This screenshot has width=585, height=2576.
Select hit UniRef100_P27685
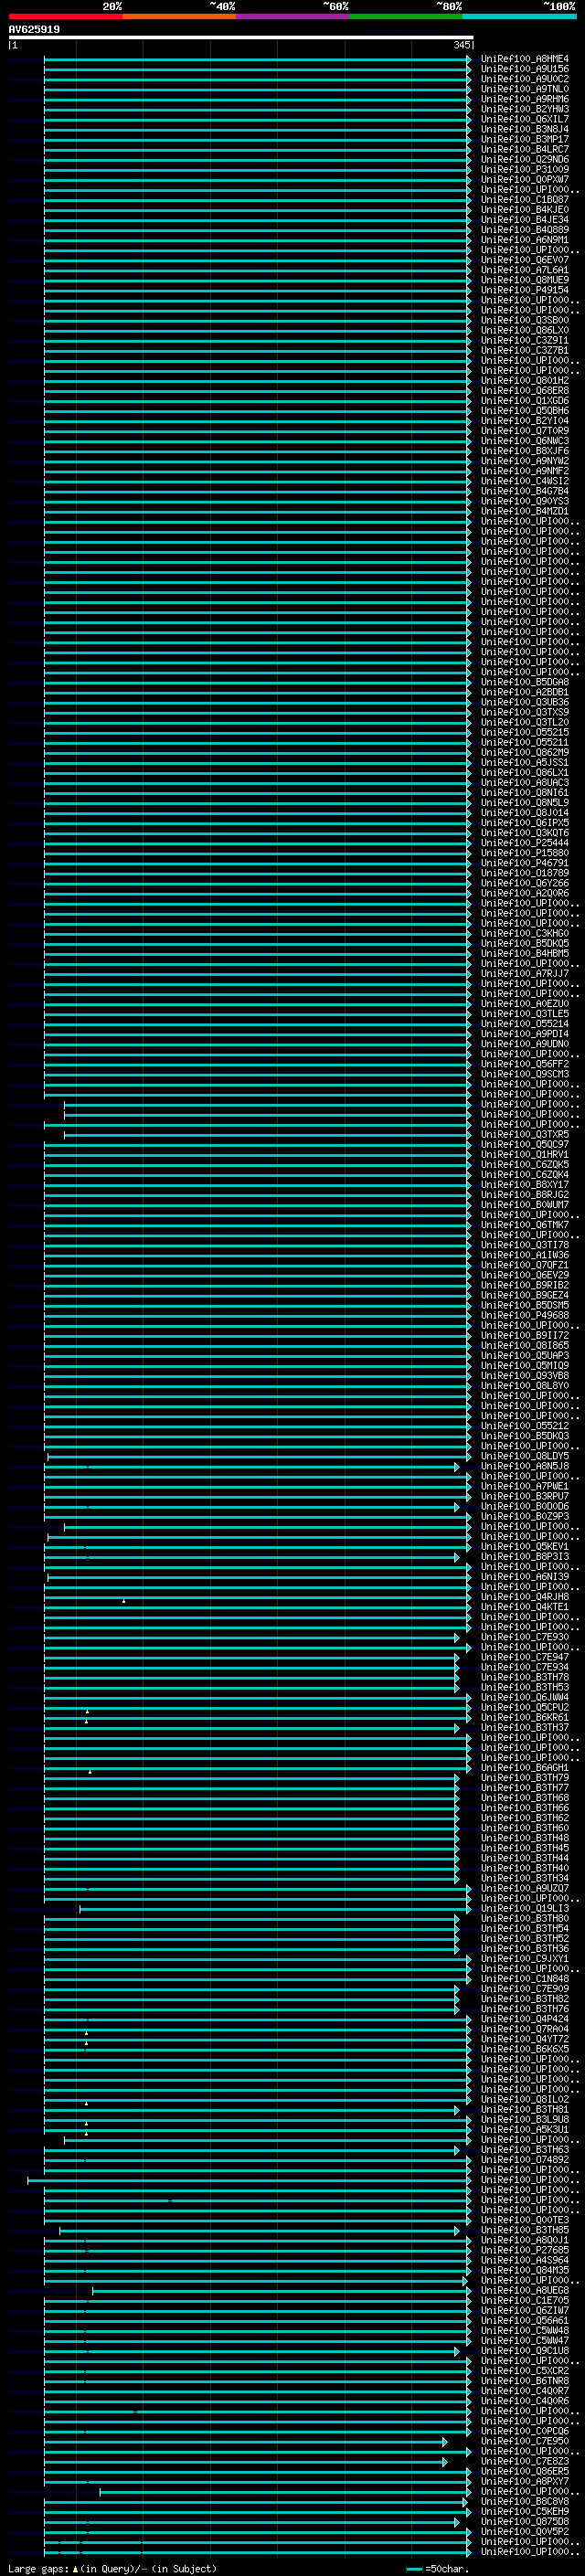(x=525, y=2250)
